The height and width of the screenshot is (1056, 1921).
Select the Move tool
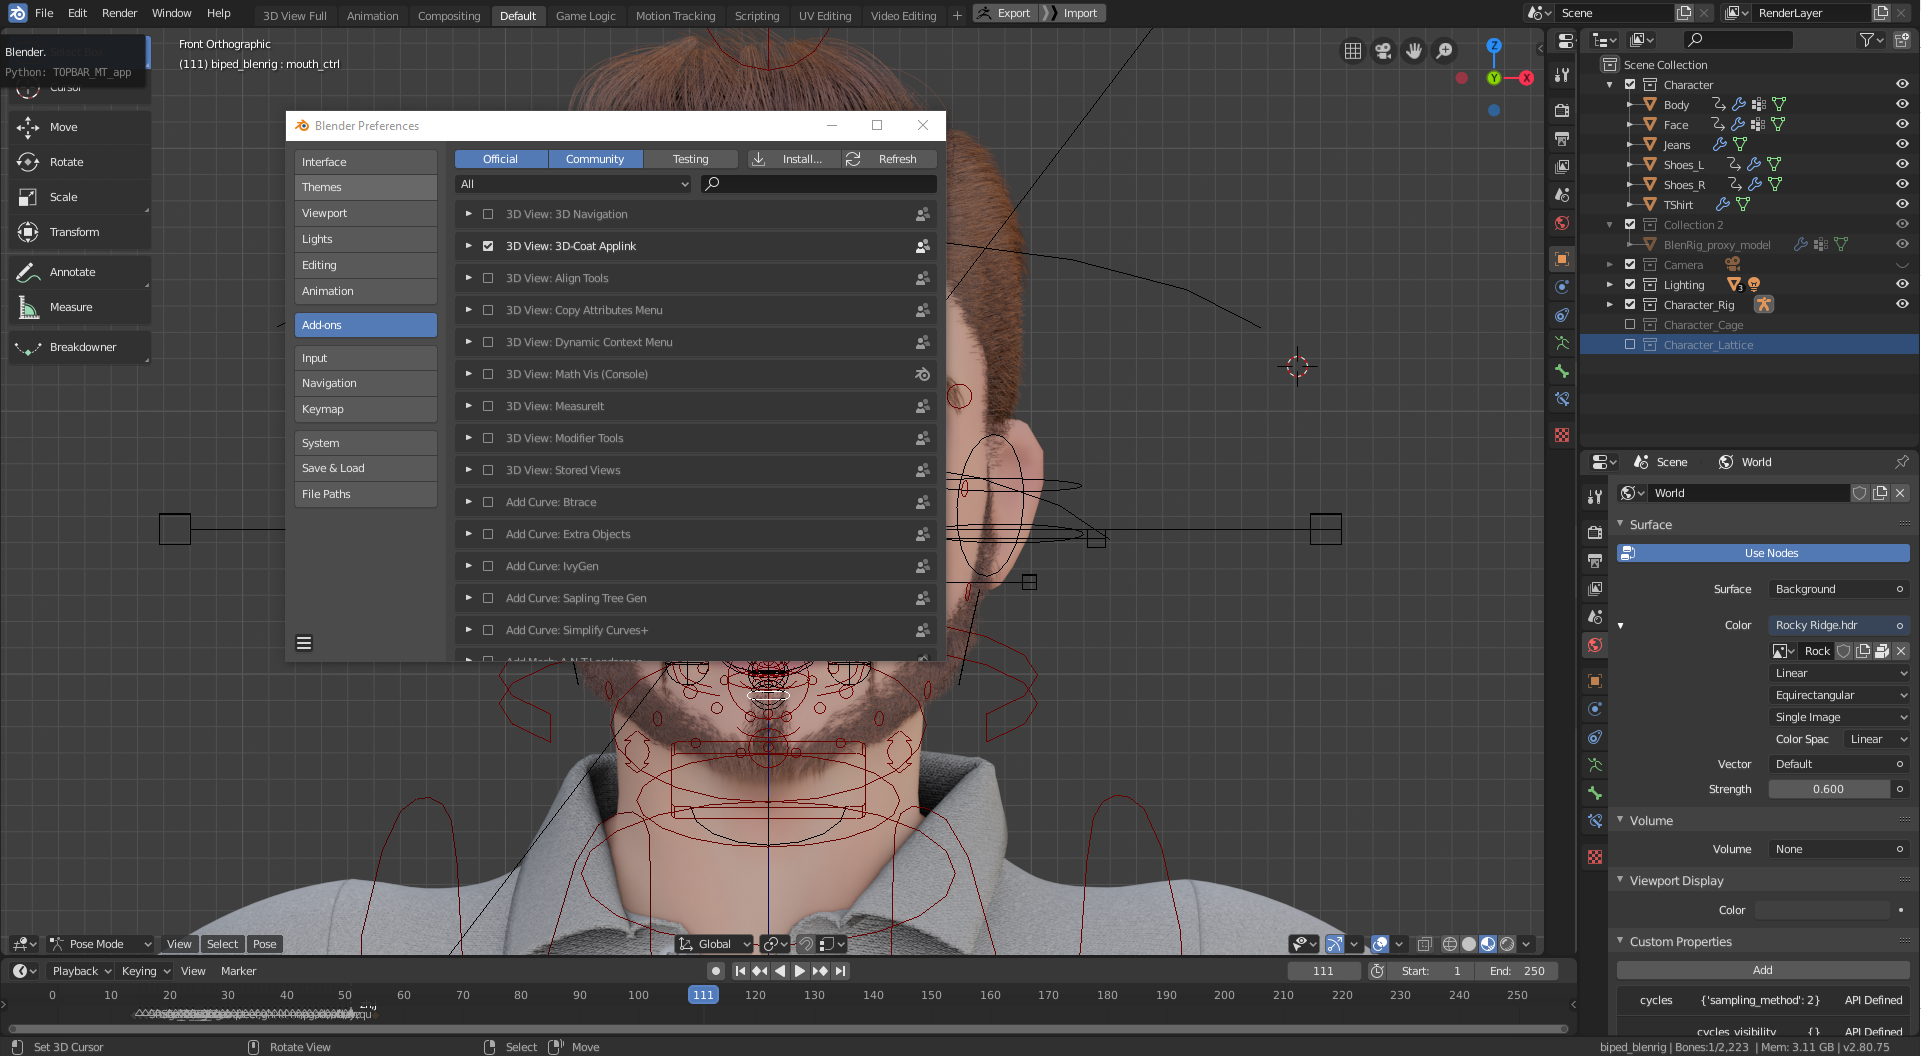pos(80,127)
